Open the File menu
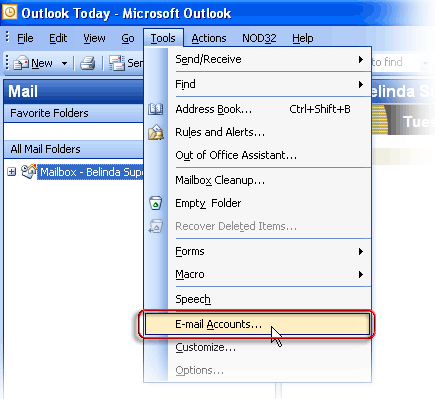Image resolution: width=435 pixels, height=399 pixels. click(x=25, y=38)
